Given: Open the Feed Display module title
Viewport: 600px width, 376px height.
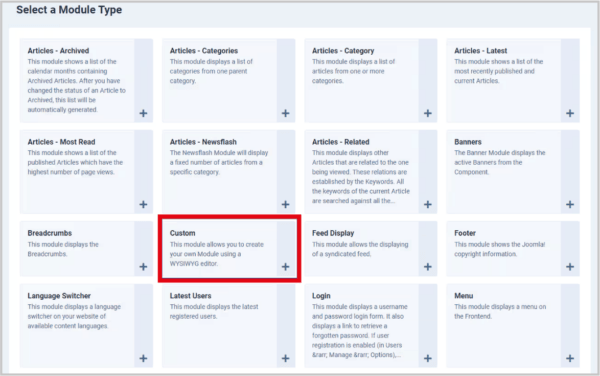Looking at the screenshot, I should click(333, 233).
